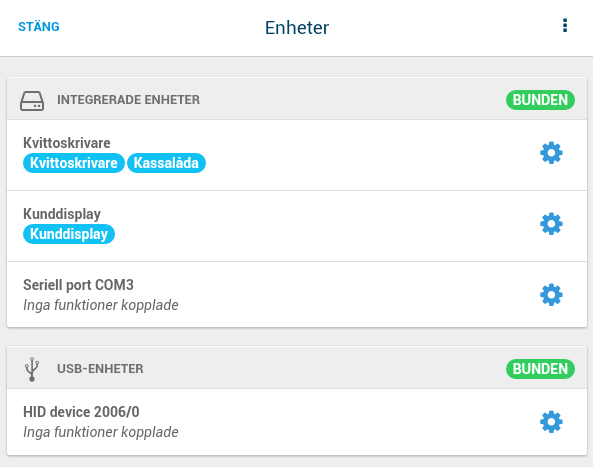Open settings gear for Kunddisplay device
The image size is (593, 467).
pos(551,224)
